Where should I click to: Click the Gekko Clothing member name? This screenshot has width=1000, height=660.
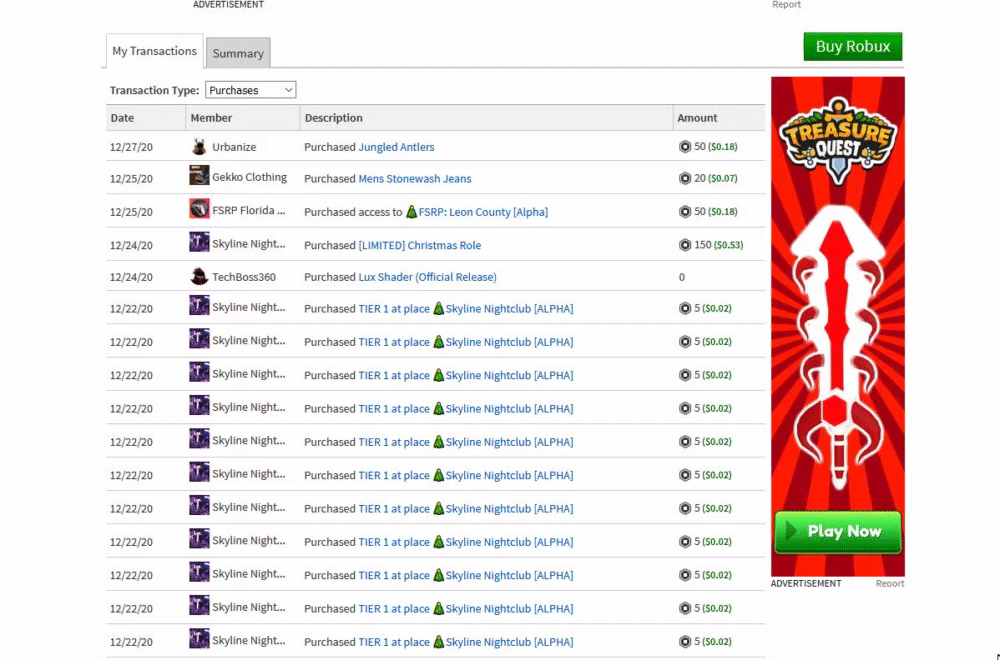point(249,177)
